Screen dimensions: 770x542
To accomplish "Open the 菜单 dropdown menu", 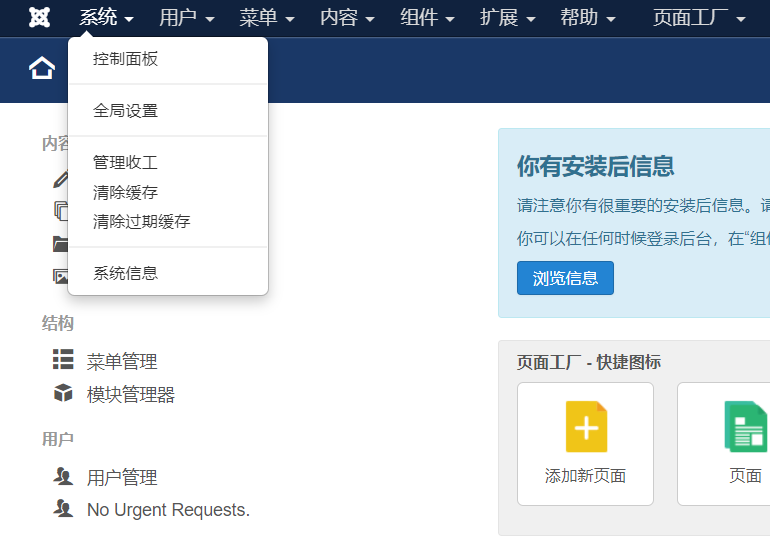I will tap(267, 18).
